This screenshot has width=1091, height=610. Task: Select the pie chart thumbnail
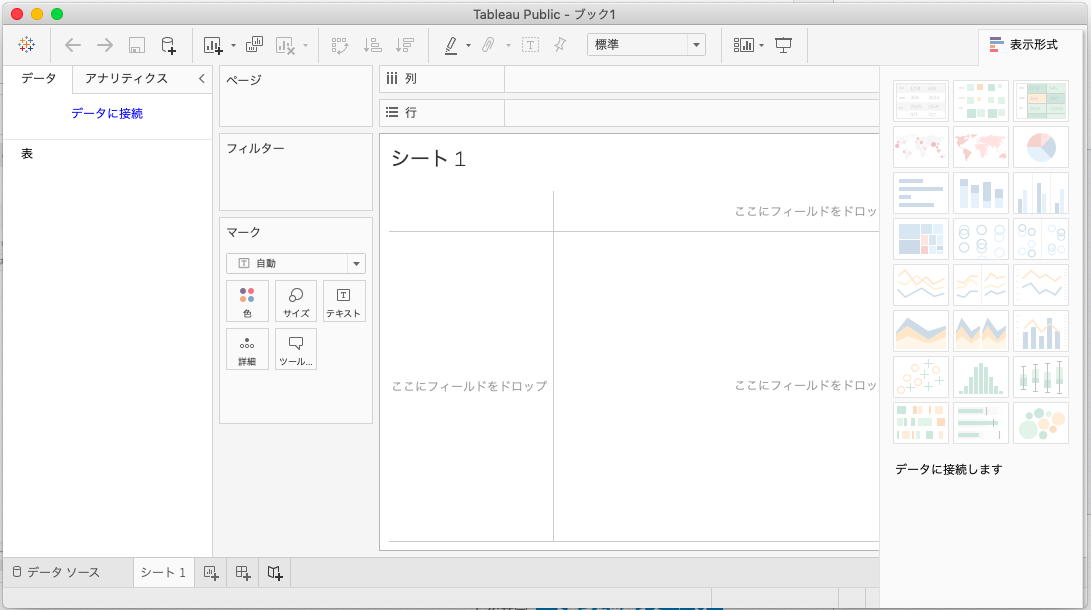pyautogui.click(x=1041, y=147)
